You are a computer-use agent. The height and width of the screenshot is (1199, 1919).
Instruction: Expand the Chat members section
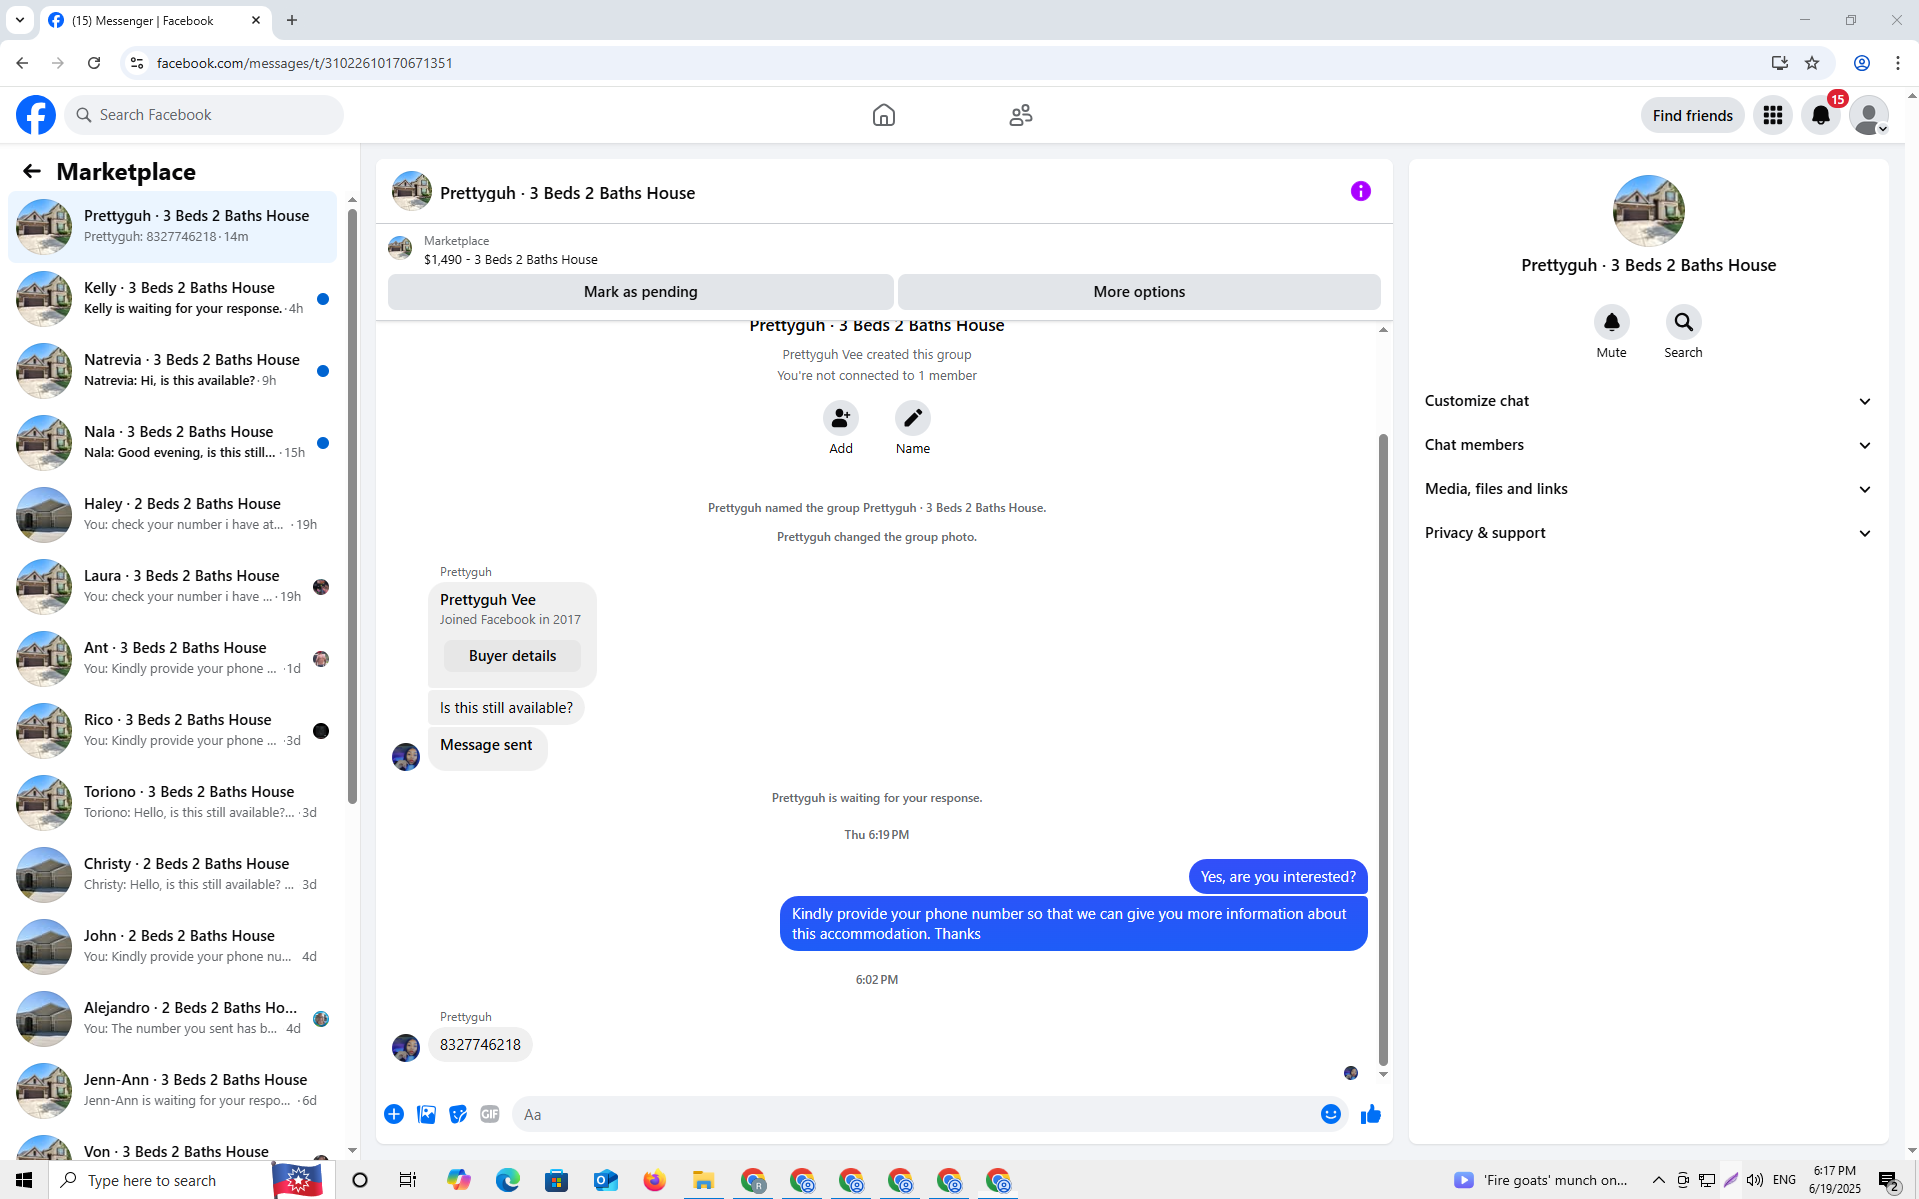1648,445
